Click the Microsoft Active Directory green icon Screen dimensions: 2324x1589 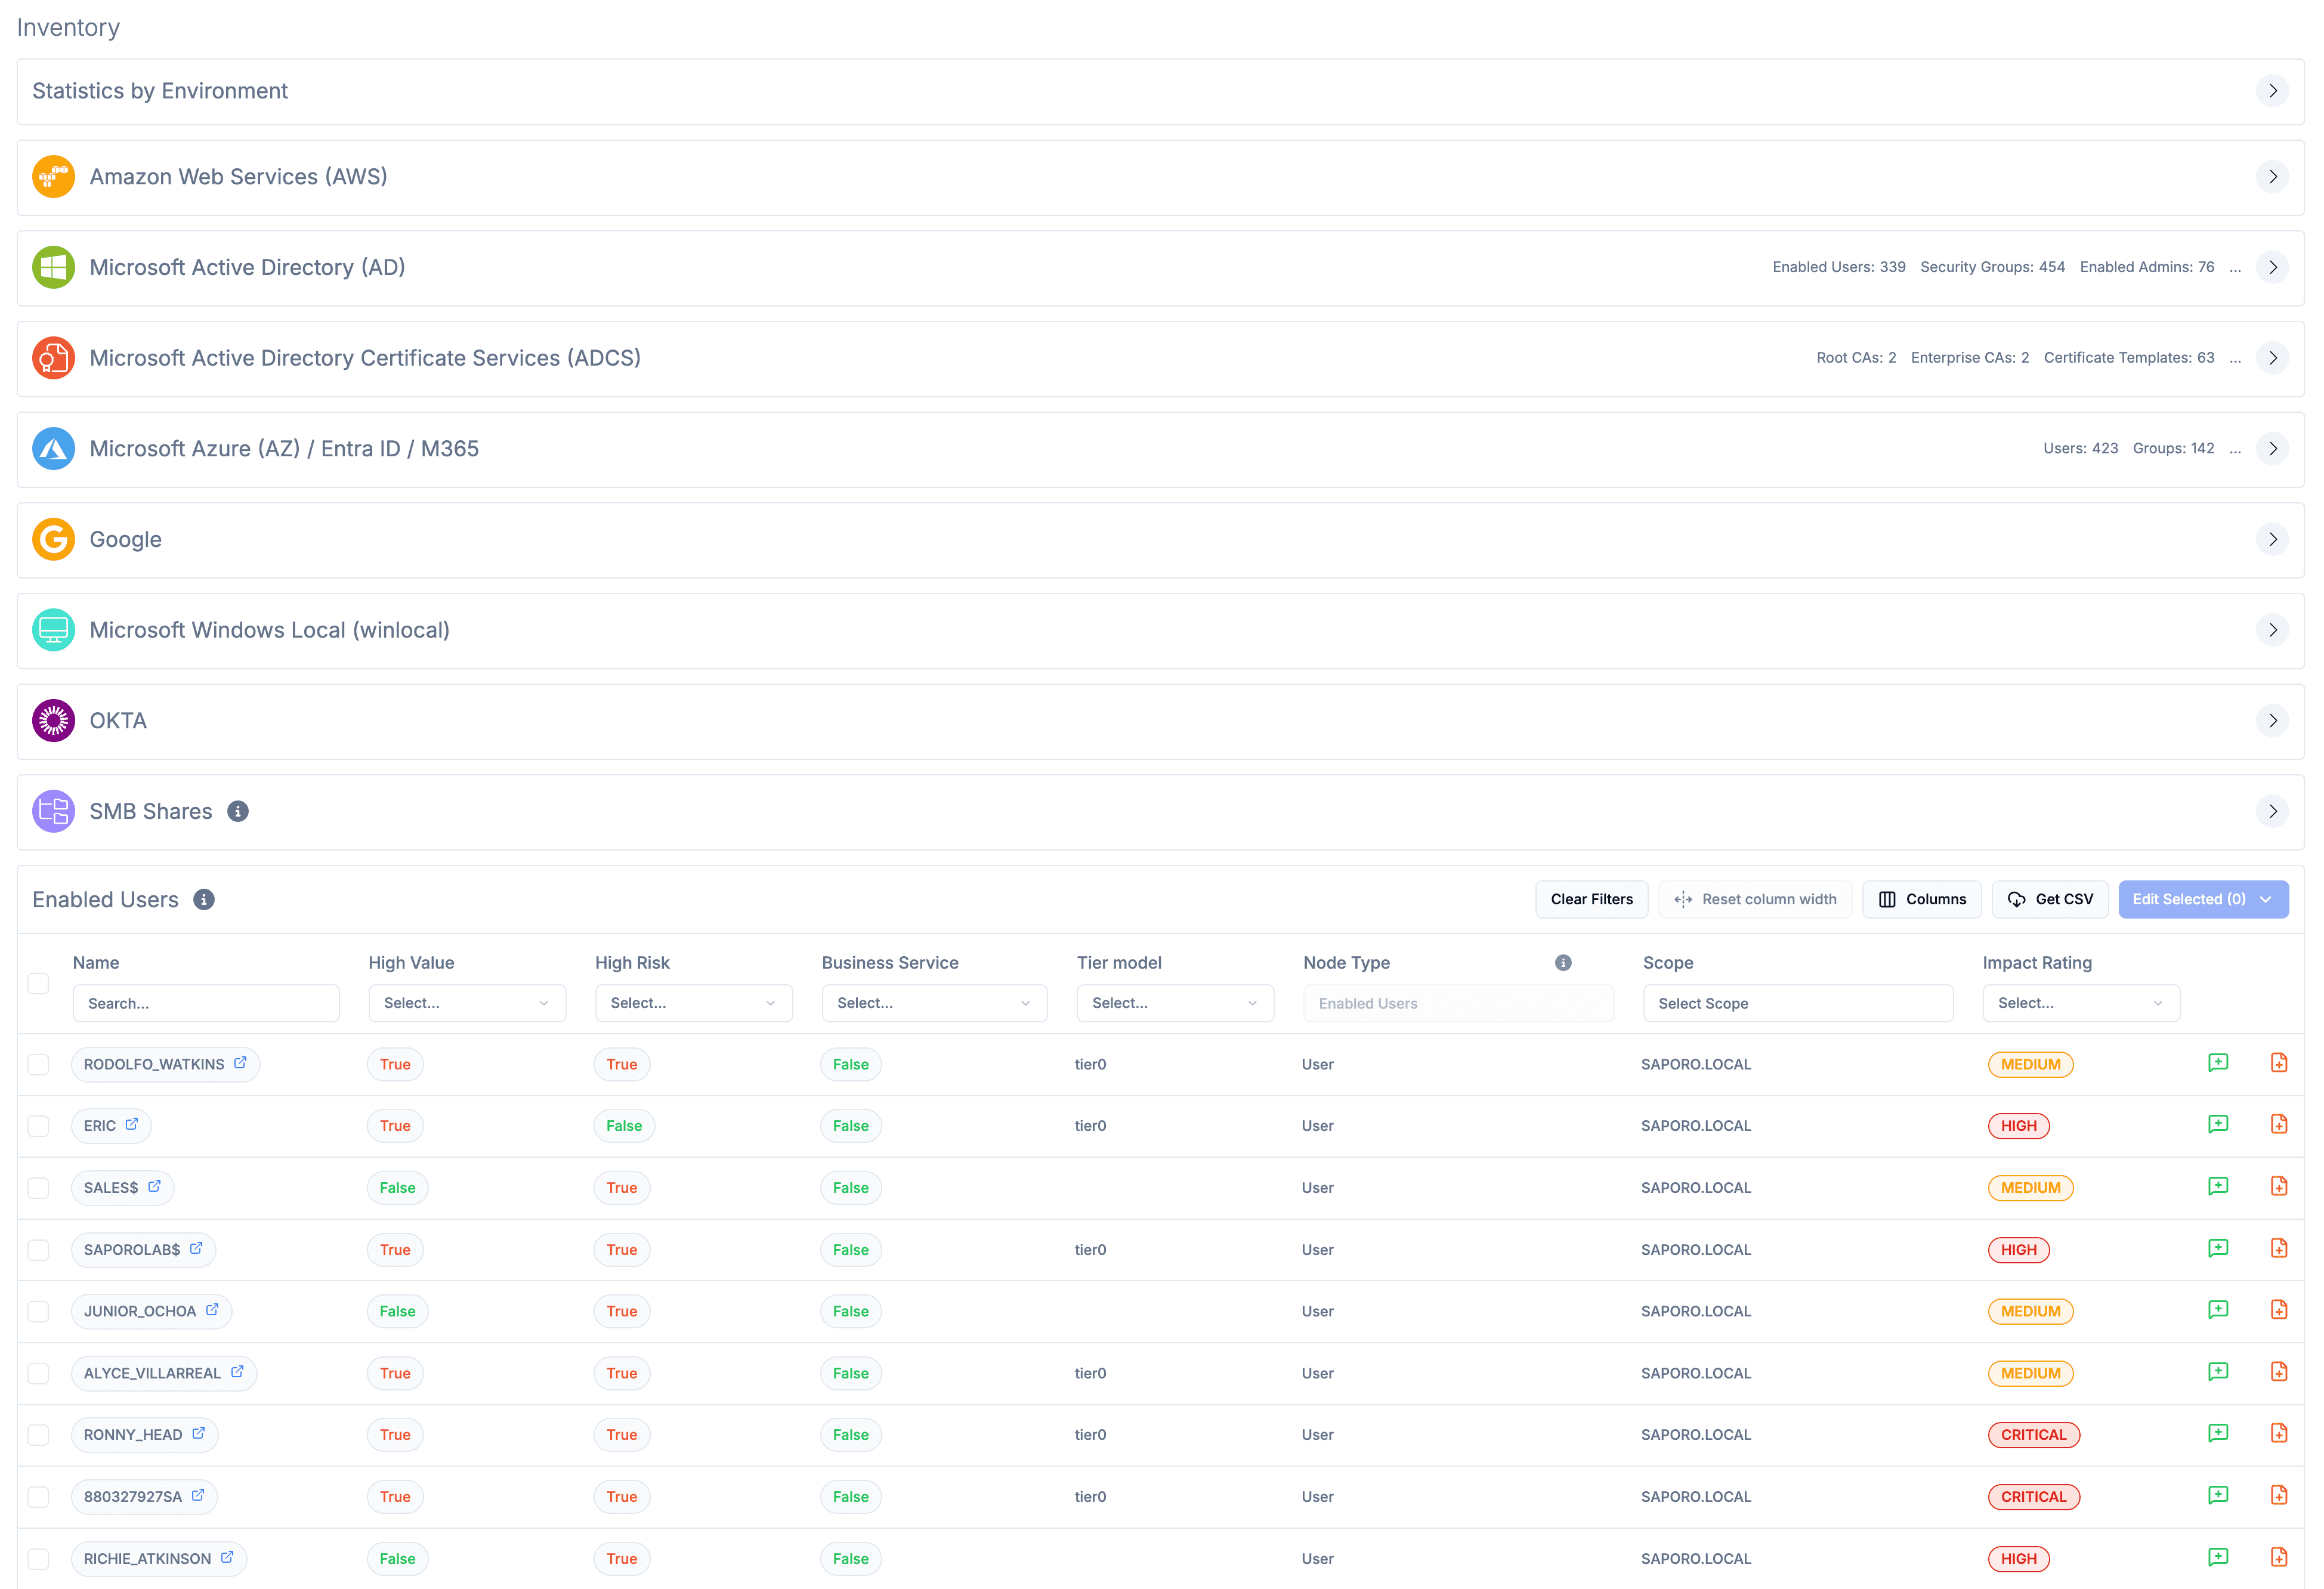point(53,267)
